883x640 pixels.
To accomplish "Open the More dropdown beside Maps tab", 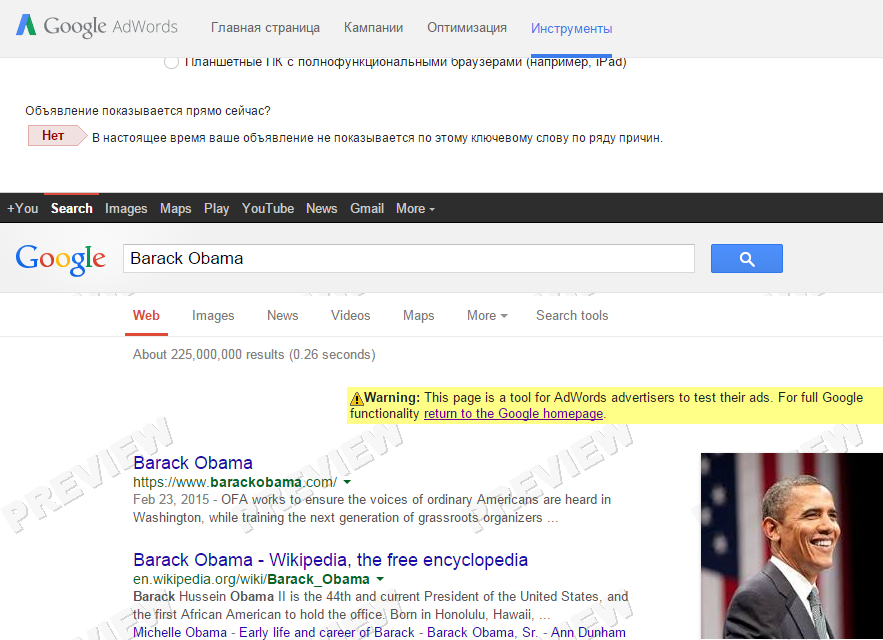I will coord(487,315).
